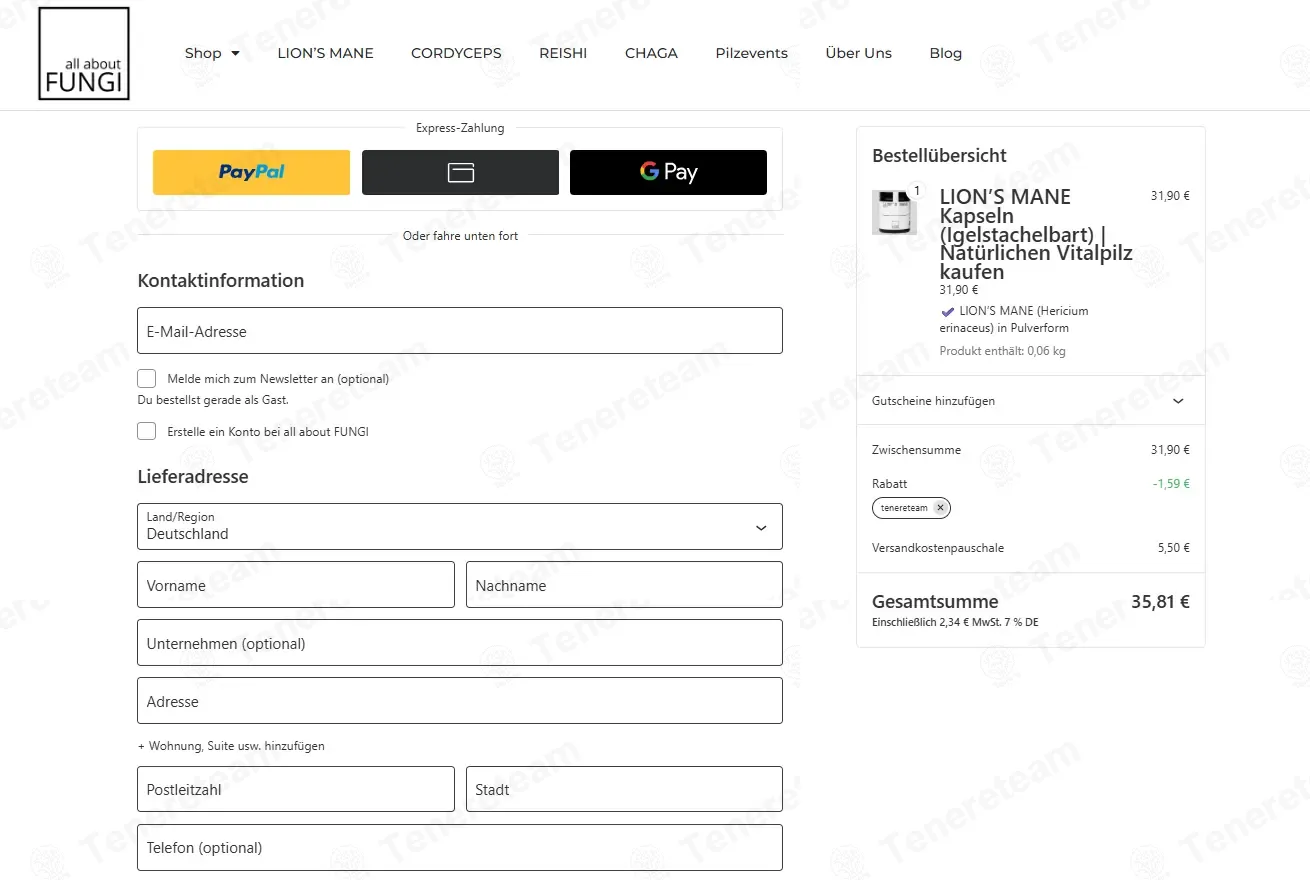This screenshot has width=1310, height=880.
Task: Click the text Produkt enthält: 0,06 kg
Action: click(x=1002, y=351)
